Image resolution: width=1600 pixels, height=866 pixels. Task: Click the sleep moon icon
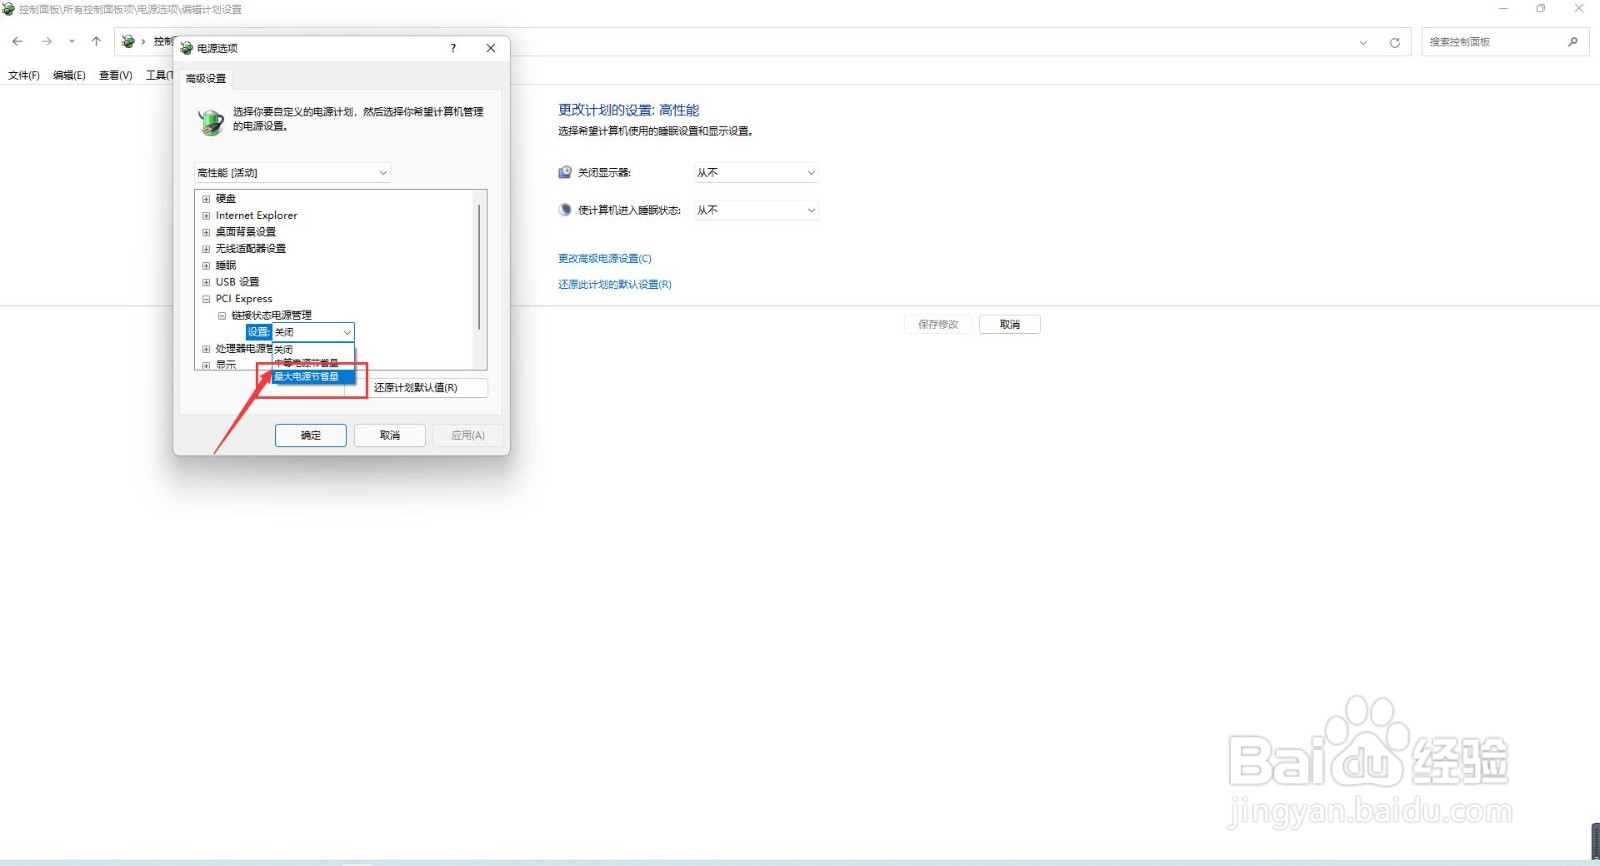[565, 210]
